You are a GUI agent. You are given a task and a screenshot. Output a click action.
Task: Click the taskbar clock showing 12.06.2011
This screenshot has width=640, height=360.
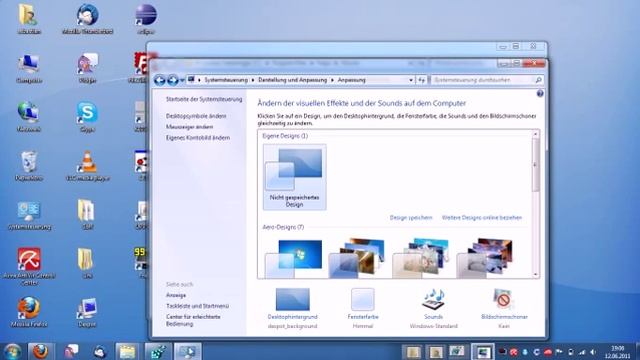[x=618, y=352]
